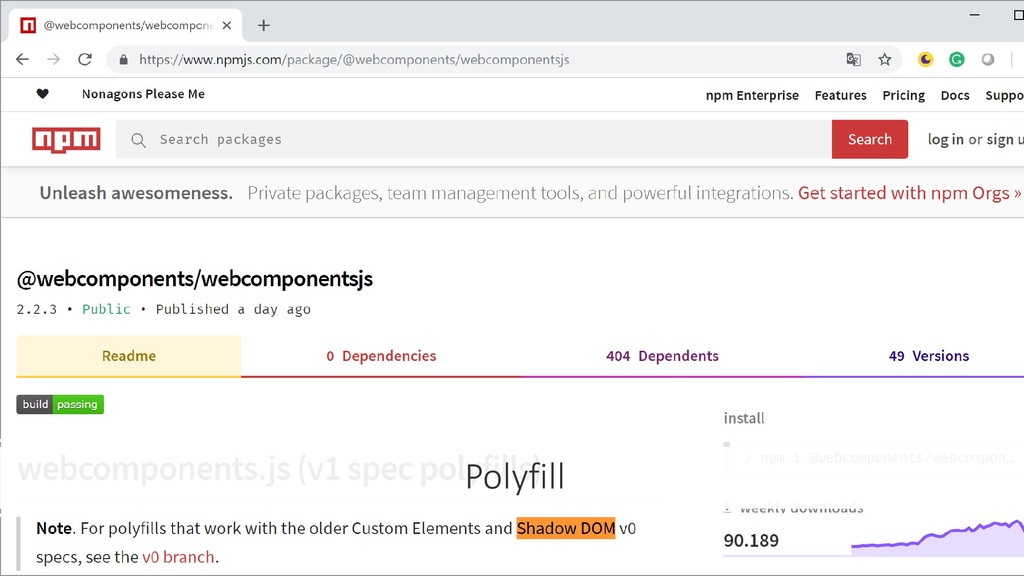Viewport: 1024px width, 576px height.
Task: Click the 90.189 weekly downloads value
Action: tap(751, 541)
